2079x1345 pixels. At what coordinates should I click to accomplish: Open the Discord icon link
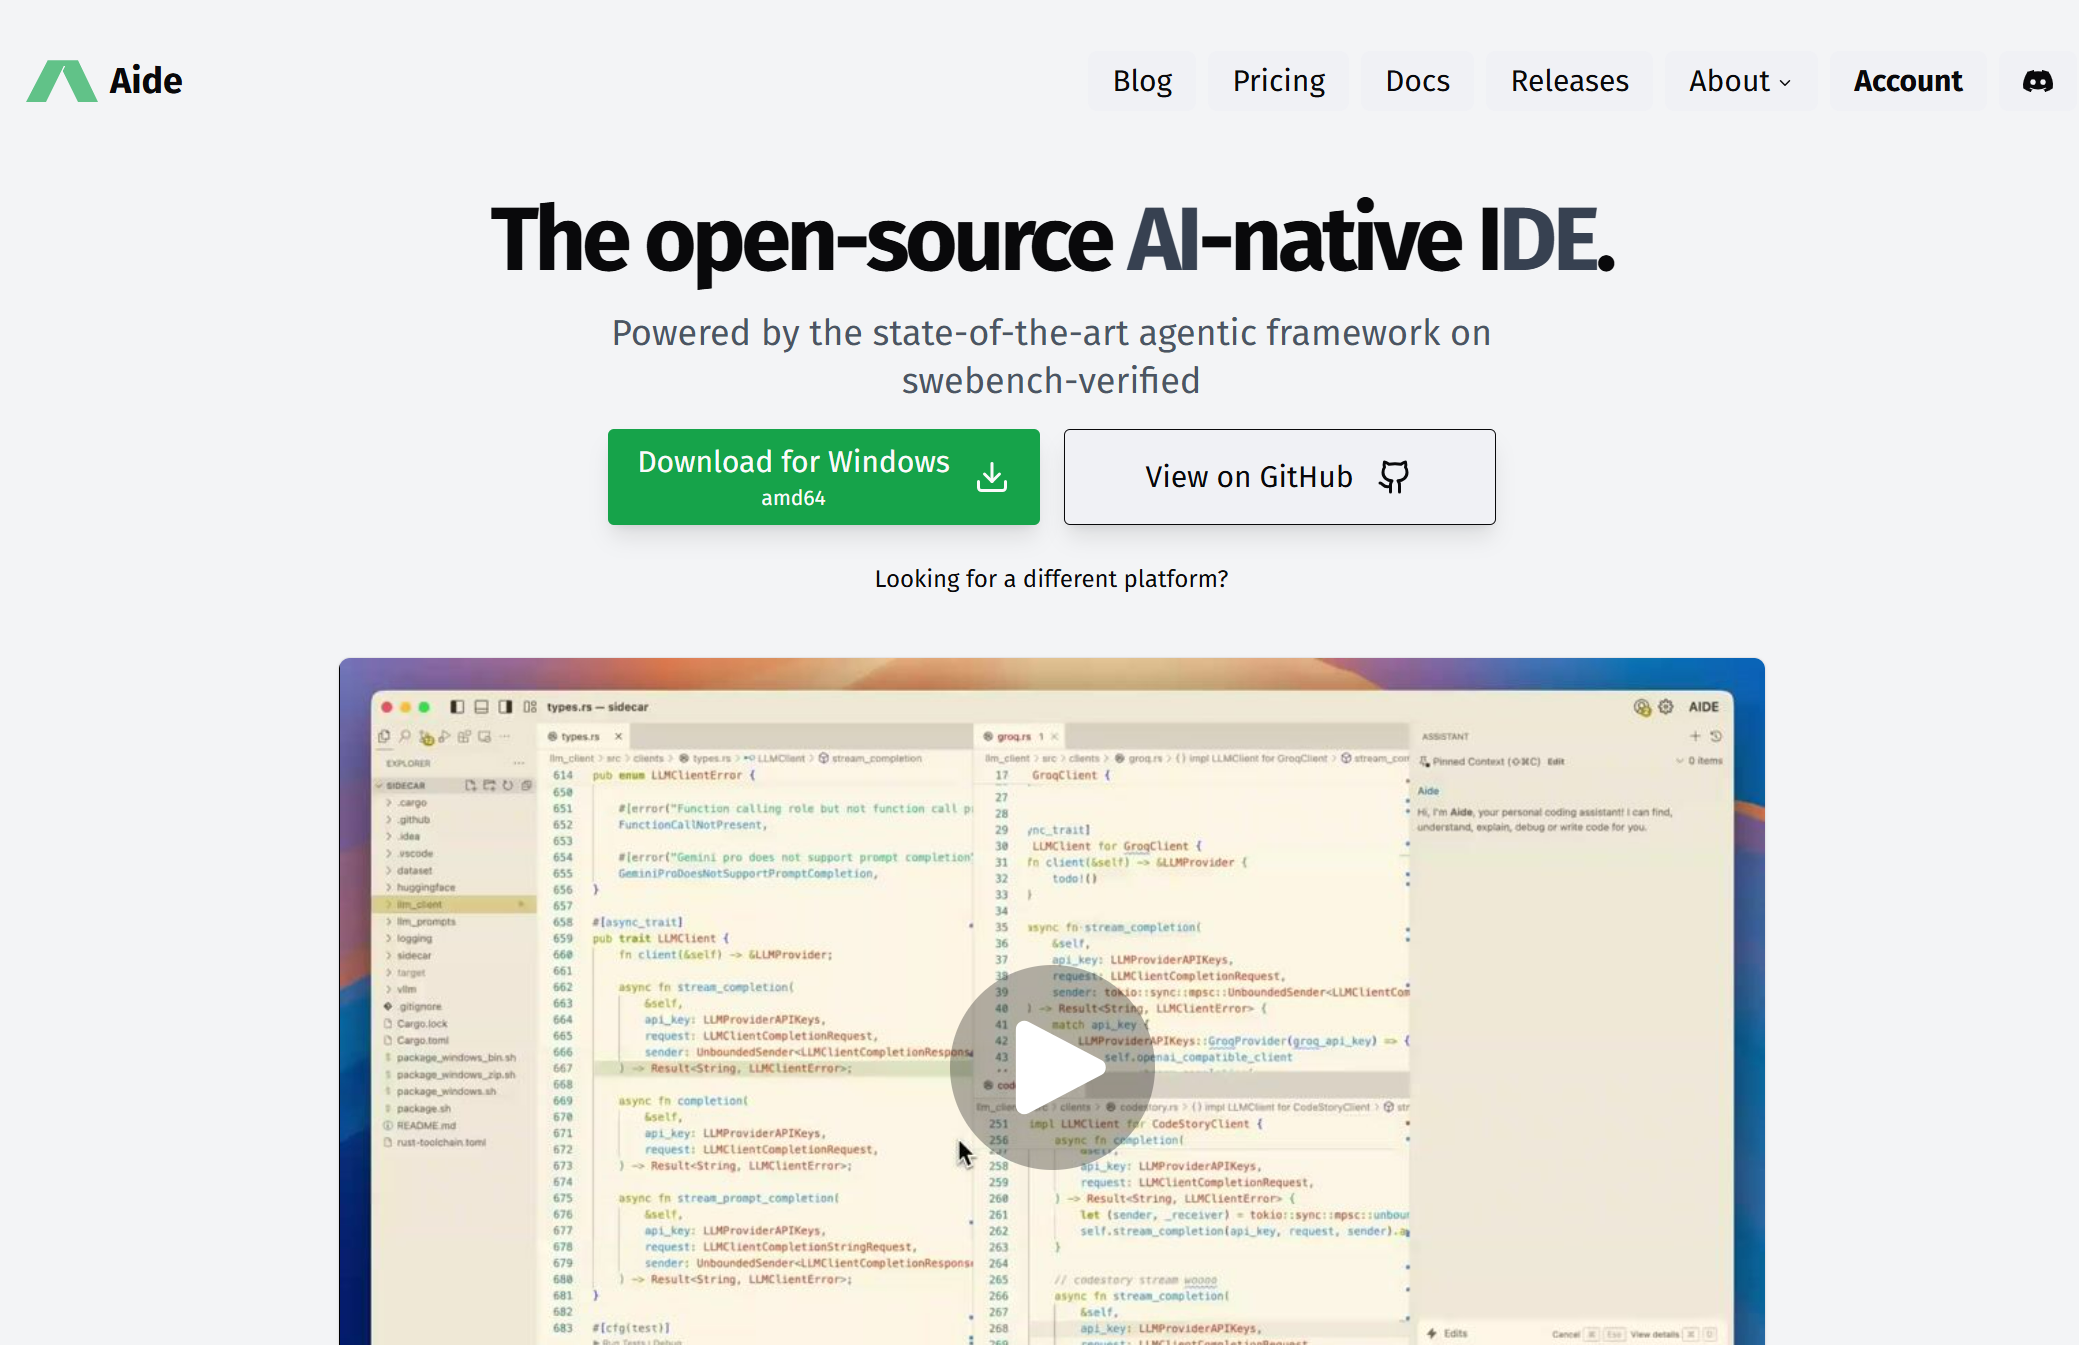coord(2037,81)
